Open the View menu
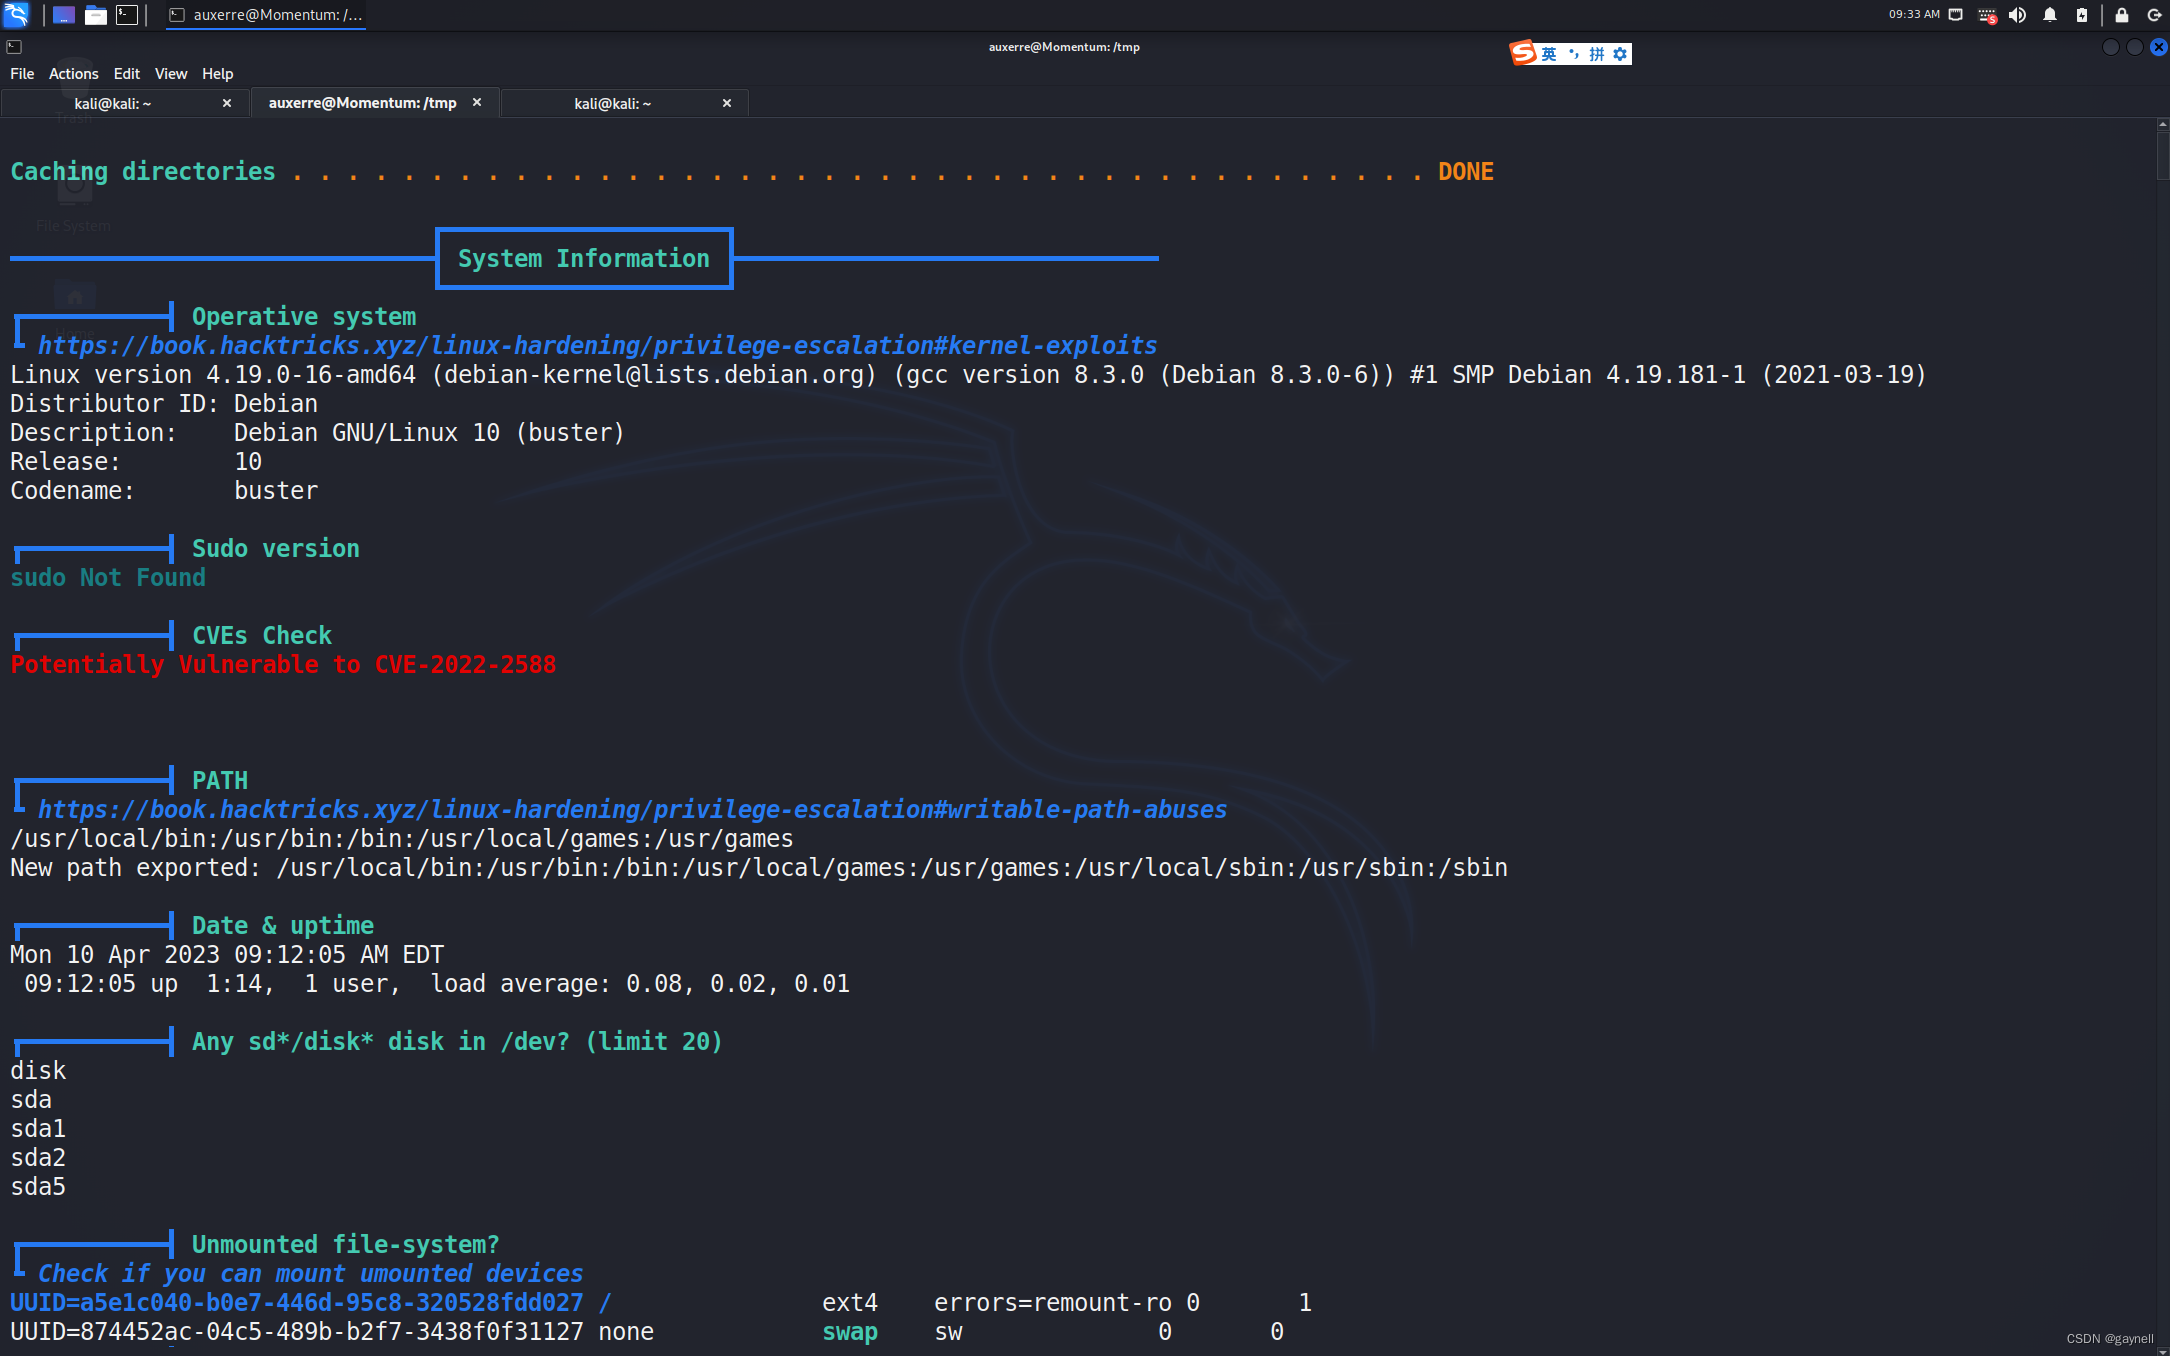The height and width of the screenshot is (1356, 2170). 171,74
